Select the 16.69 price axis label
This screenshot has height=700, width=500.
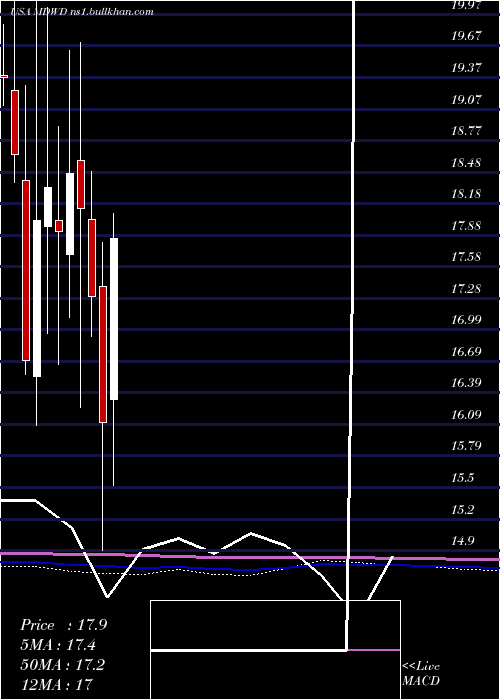466,351
